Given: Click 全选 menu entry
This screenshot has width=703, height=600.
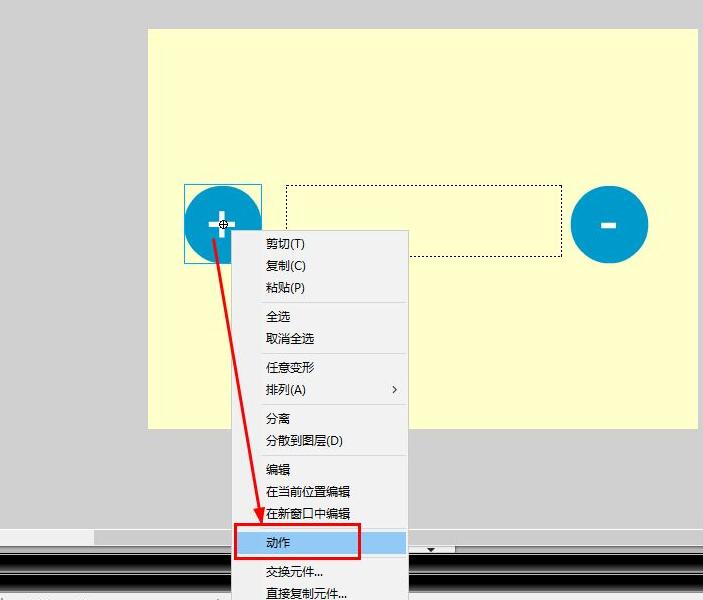Looking at the screenshot, I should click(x=320, y=317).
